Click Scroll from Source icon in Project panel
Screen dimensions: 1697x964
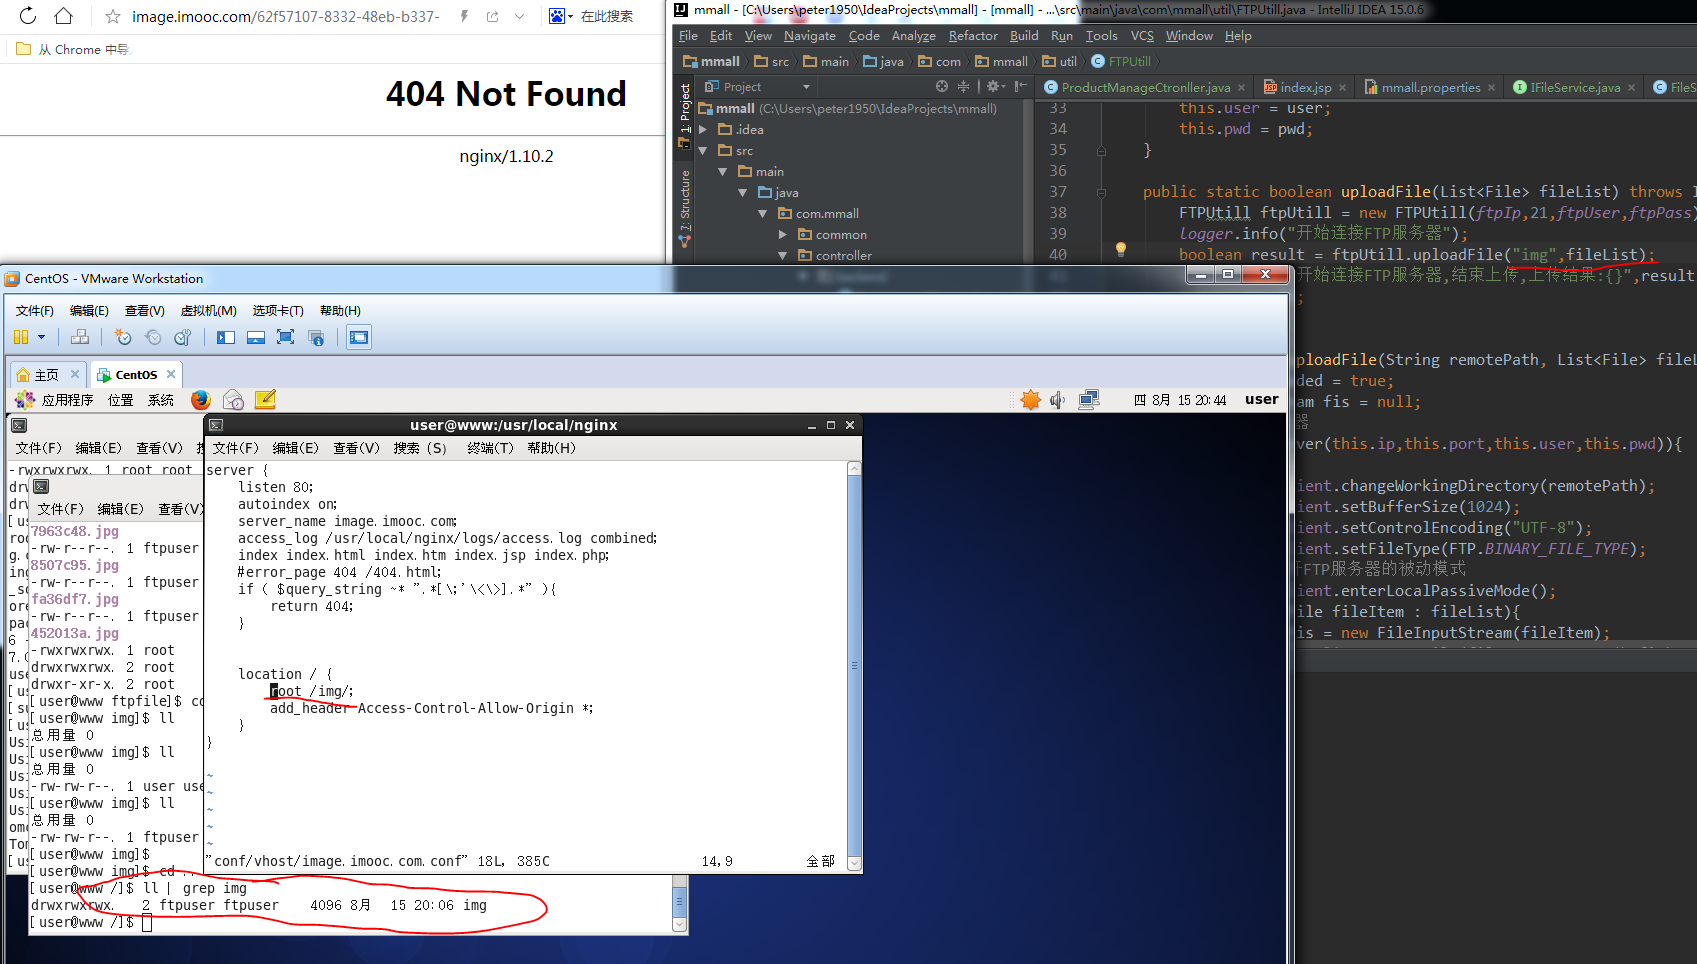(941, 87)
